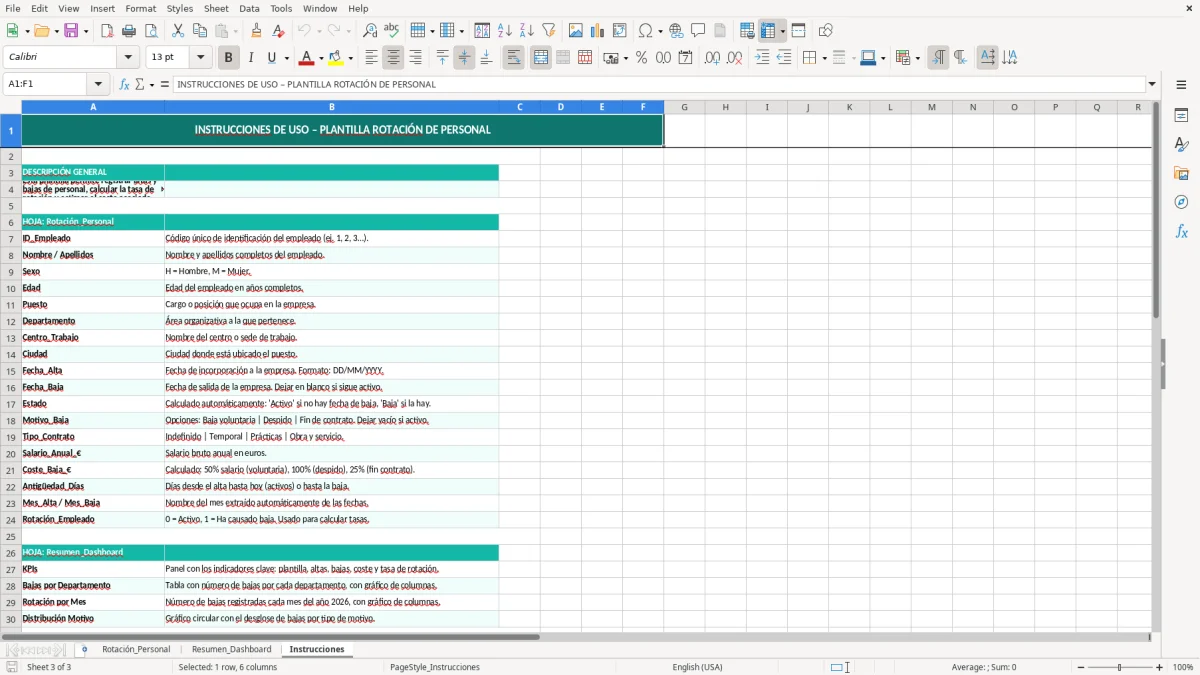Toggle Italic formatting

tap(251, 58)
